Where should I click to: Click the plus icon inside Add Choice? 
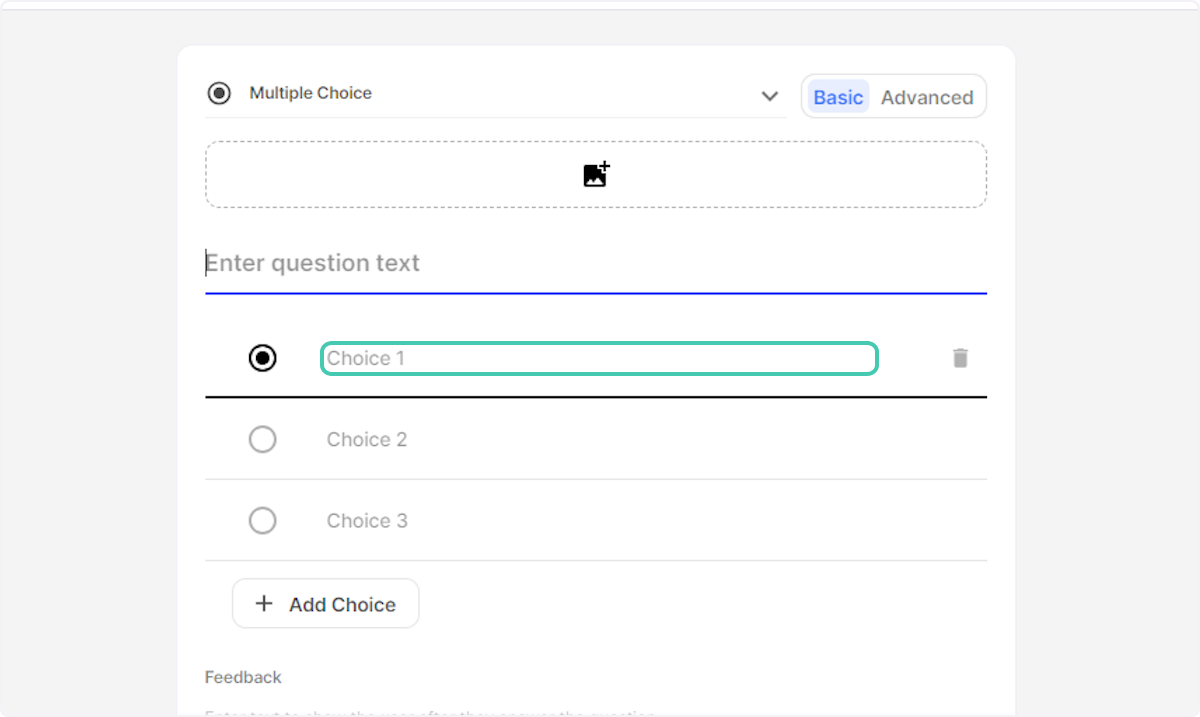[x=263, y=603]
